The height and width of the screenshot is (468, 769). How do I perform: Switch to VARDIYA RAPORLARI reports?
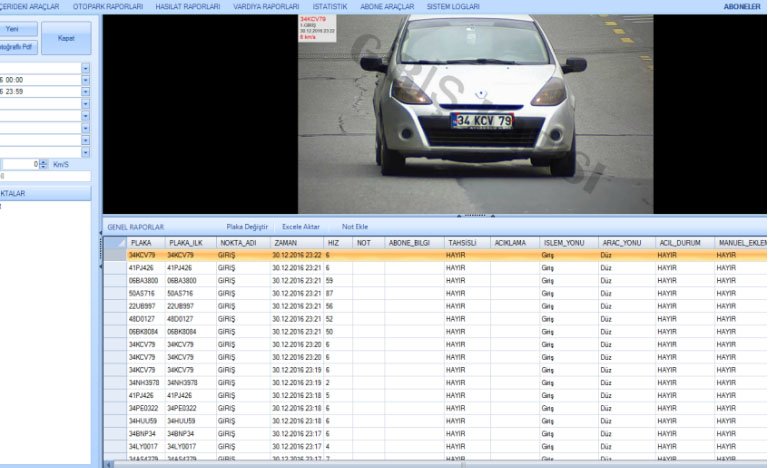click(266, 7)
